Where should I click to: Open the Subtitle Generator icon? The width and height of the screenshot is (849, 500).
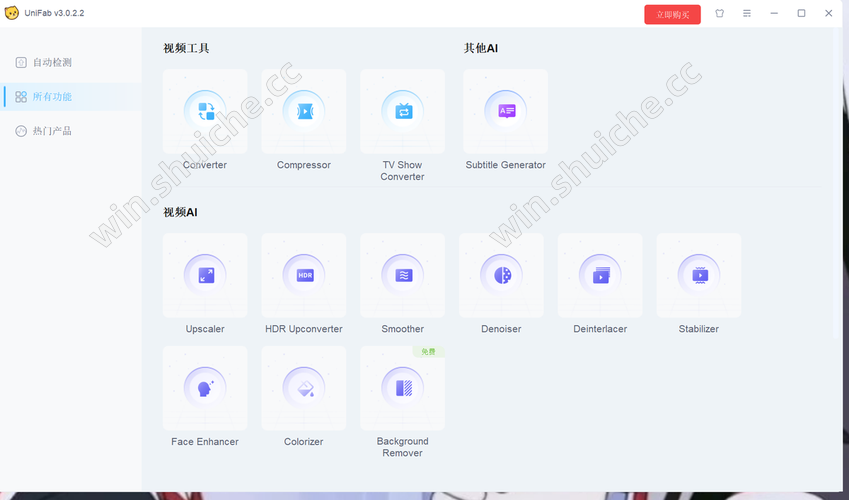(506, 112)
